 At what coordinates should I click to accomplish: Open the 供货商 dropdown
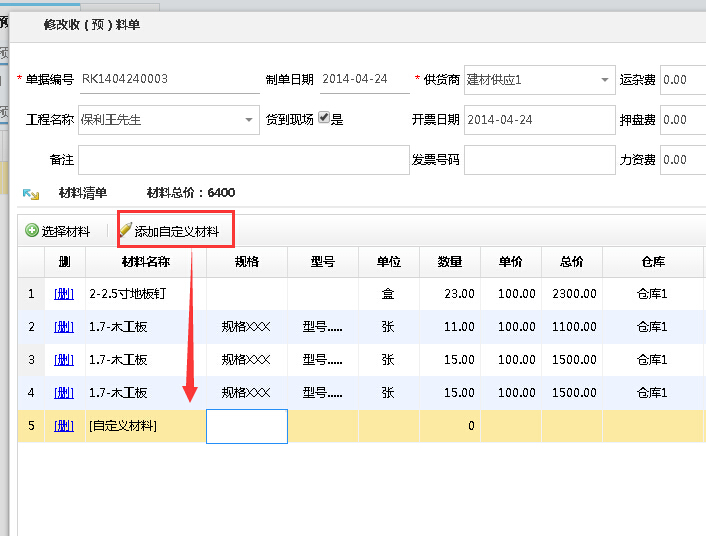pyautogui.click(x=606, y=80)
